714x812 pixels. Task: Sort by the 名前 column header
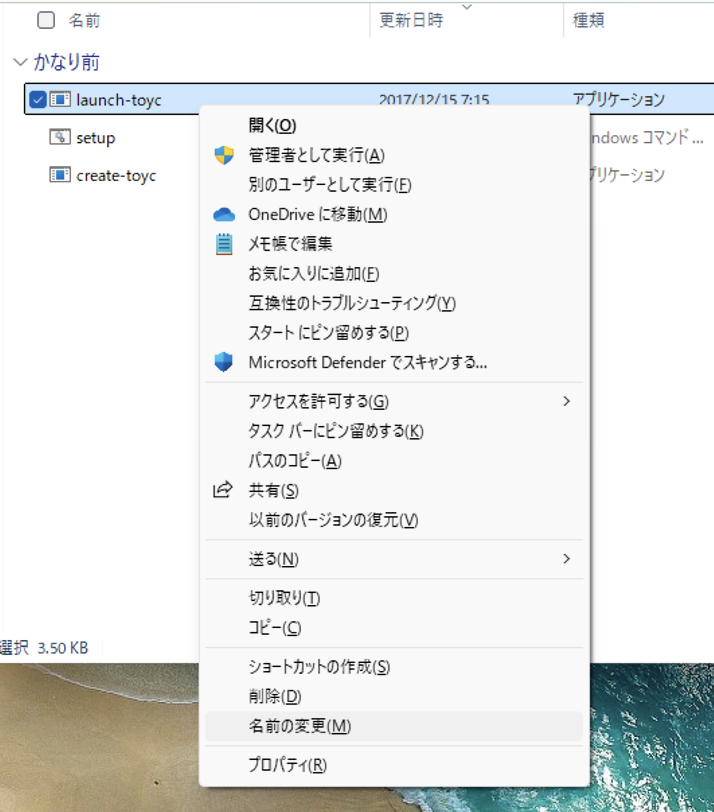pos(84,20)
